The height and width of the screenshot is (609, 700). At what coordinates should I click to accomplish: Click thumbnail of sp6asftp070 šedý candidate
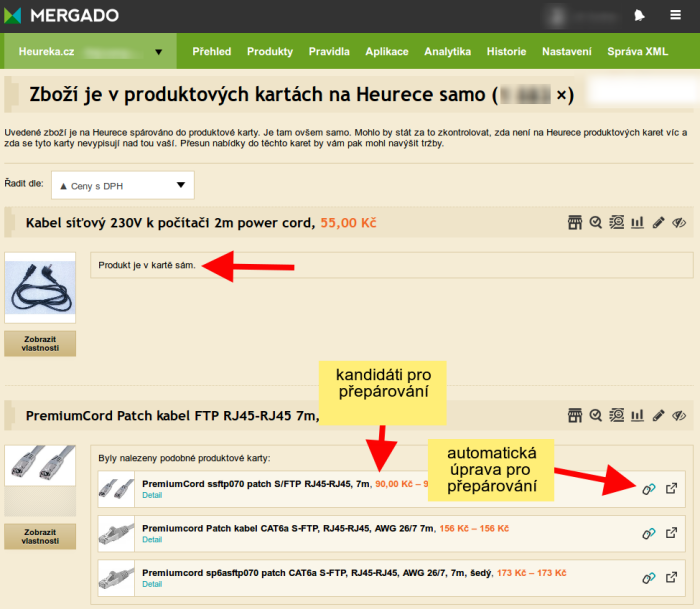point(116,578)
